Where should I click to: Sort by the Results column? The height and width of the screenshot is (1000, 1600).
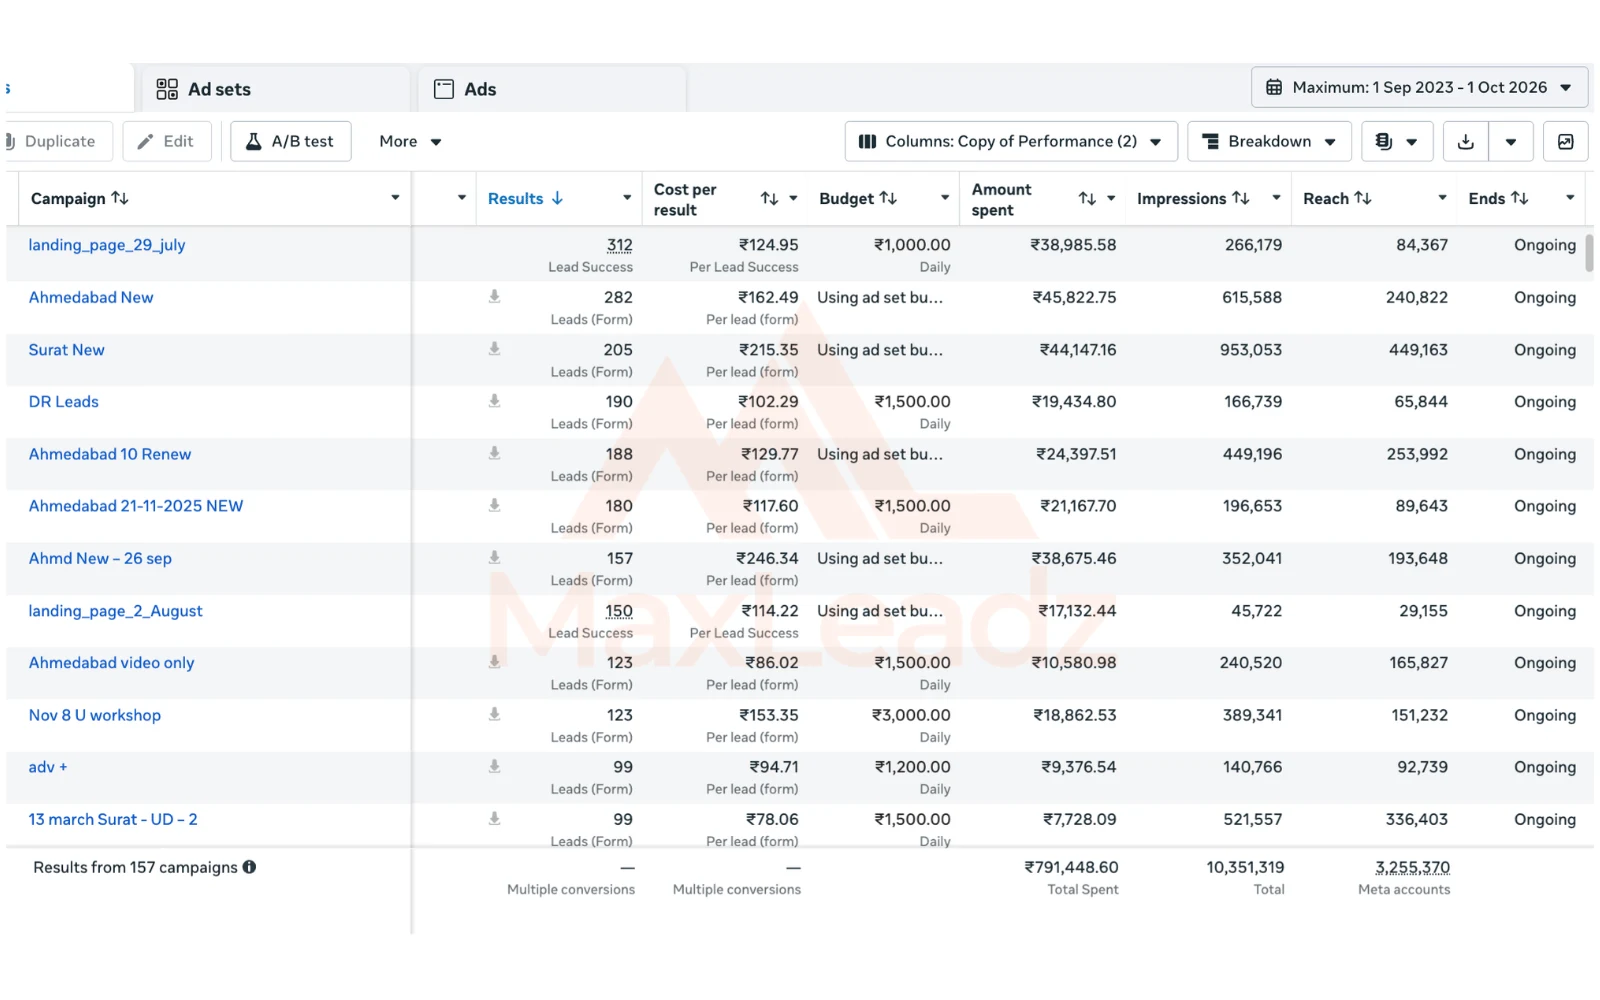click(526, 198)
